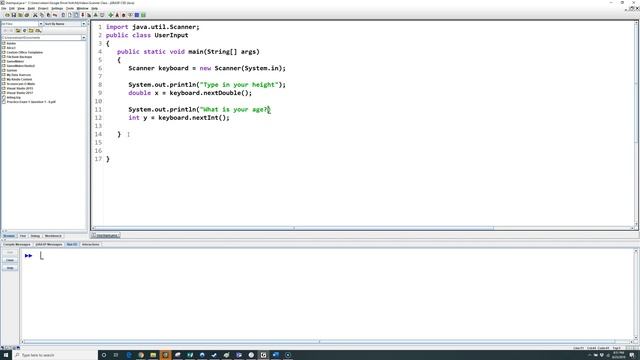Switch to the Find tab

(23, 236)
